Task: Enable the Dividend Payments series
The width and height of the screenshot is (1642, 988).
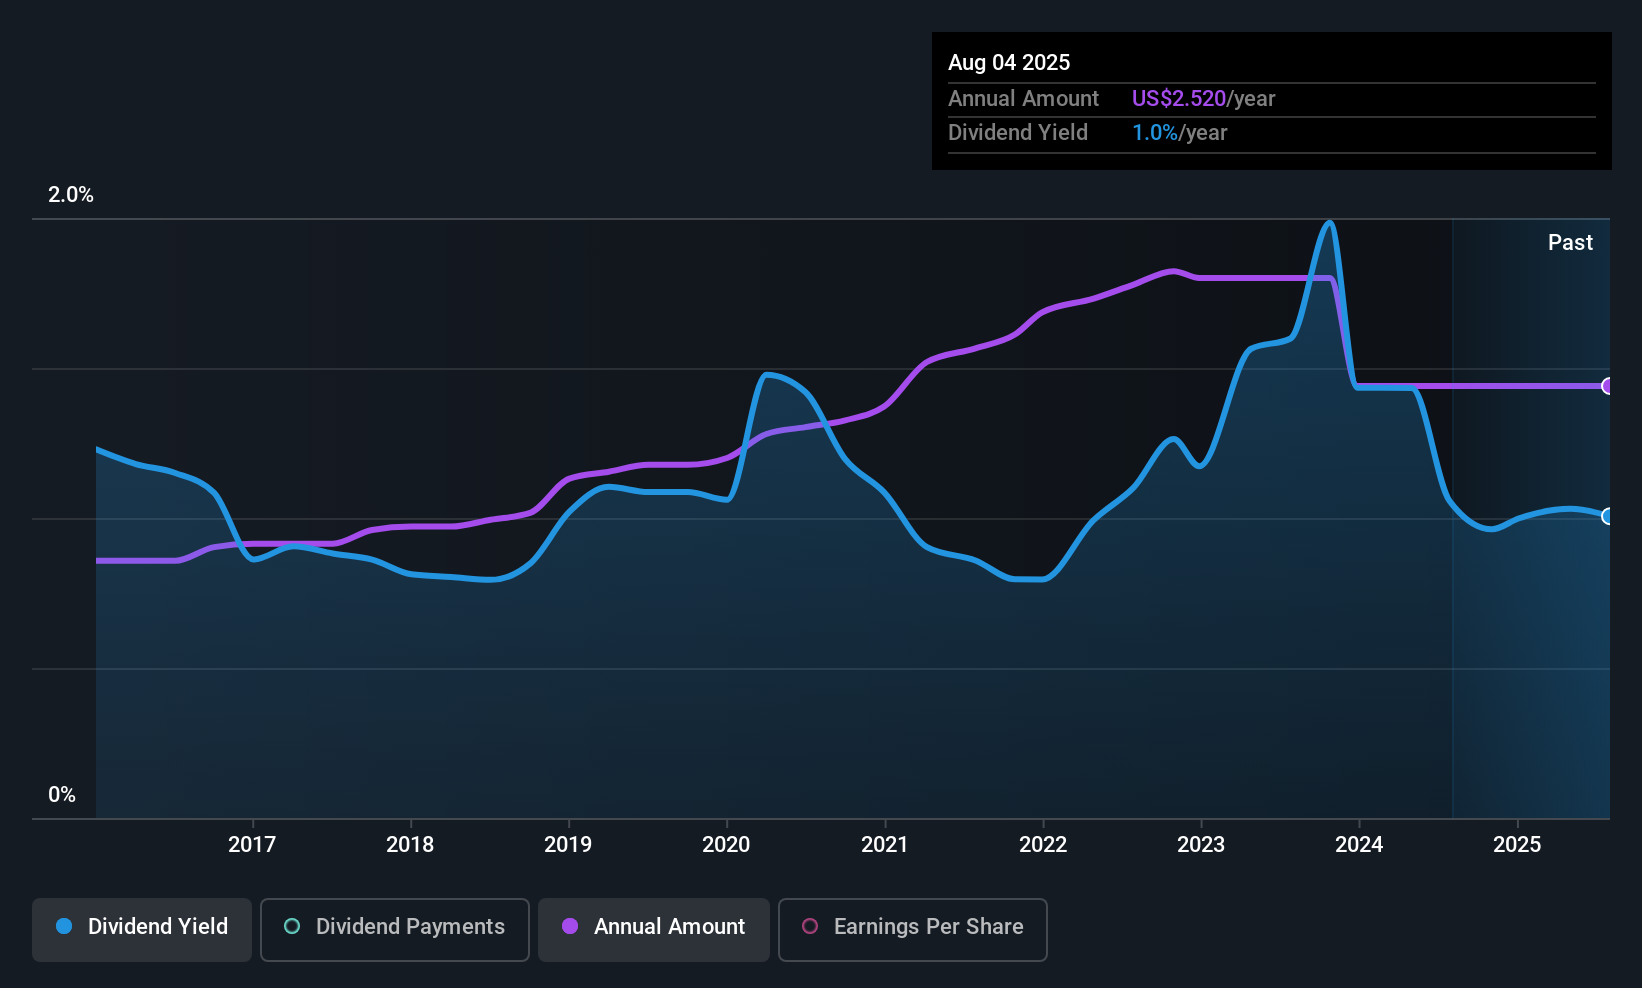Action: coord(395,927)
